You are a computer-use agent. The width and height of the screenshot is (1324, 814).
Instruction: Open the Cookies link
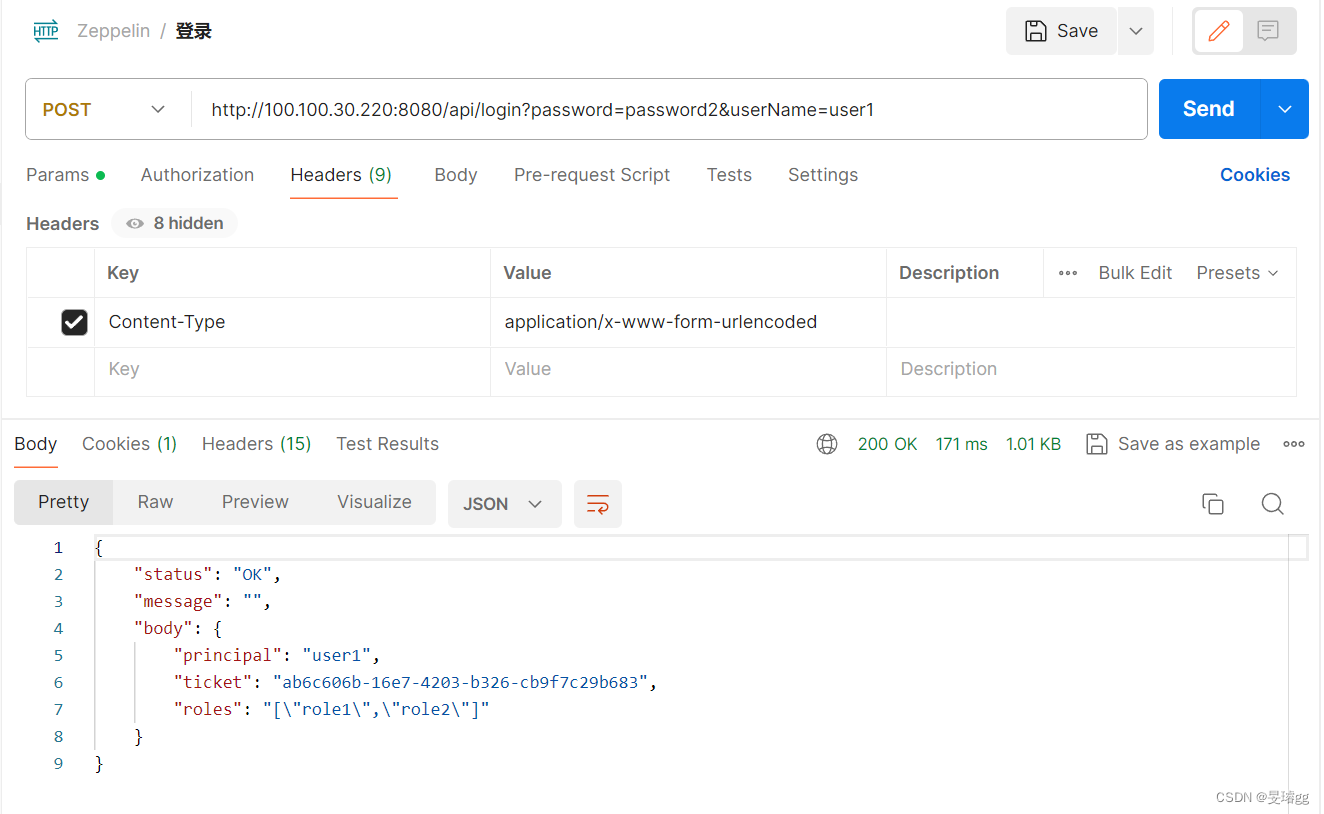[1255, 175]
